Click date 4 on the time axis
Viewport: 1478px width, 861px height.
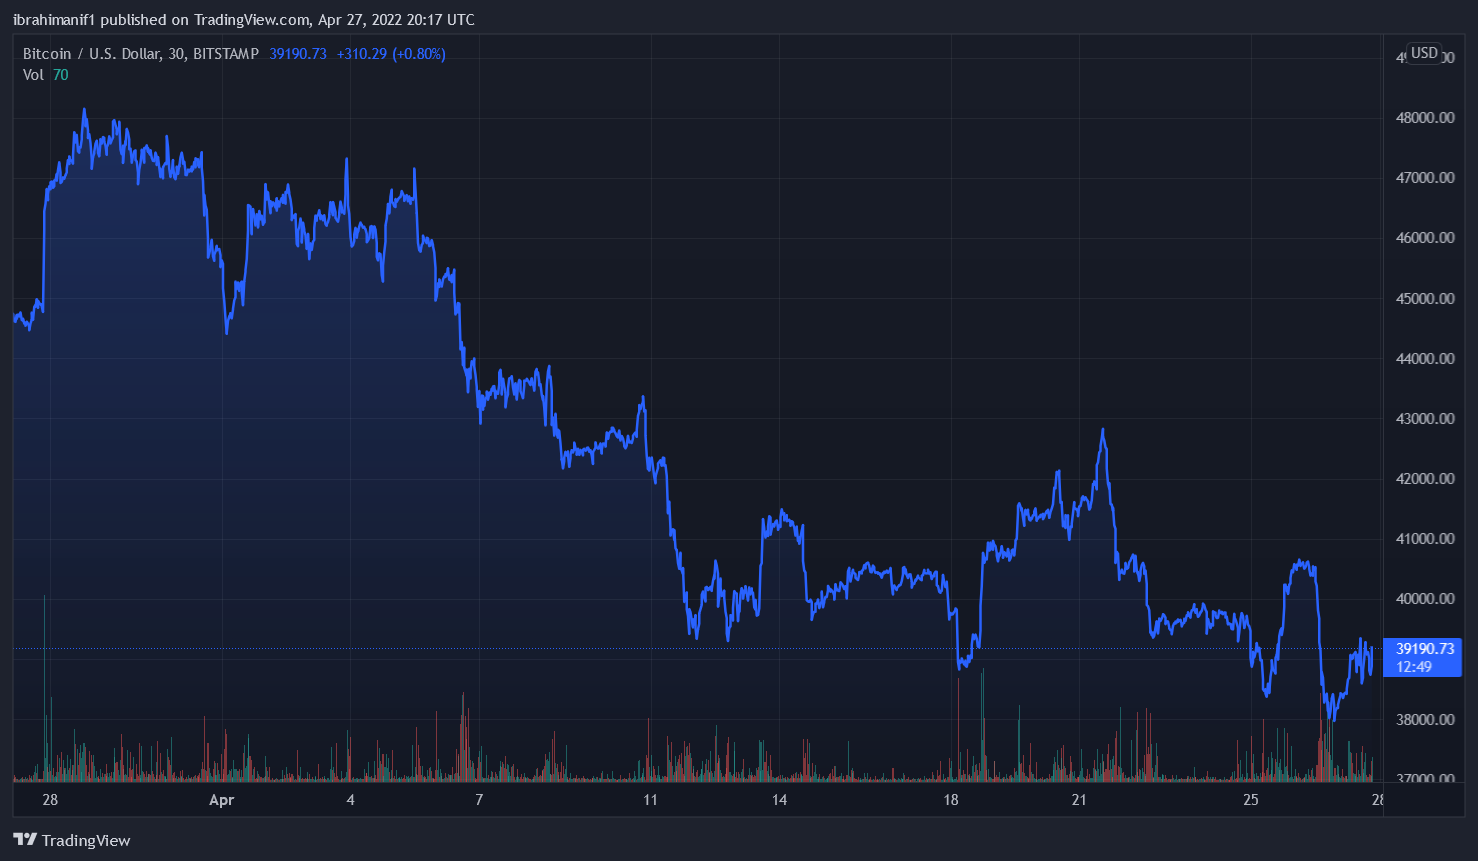tap(350, 800)
